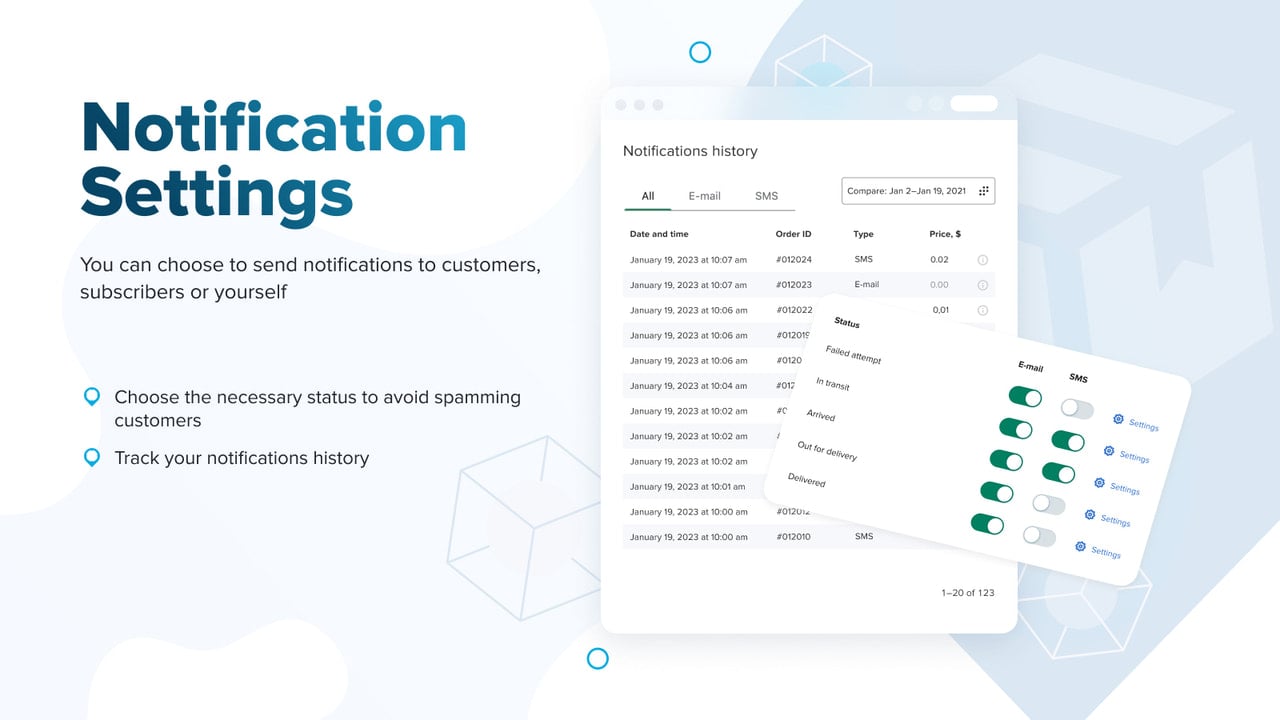Click the 1–20 of 123 pagination label
Image resolution: width=1280 pixels, height=720 pixels.
[x=968, y=593]
